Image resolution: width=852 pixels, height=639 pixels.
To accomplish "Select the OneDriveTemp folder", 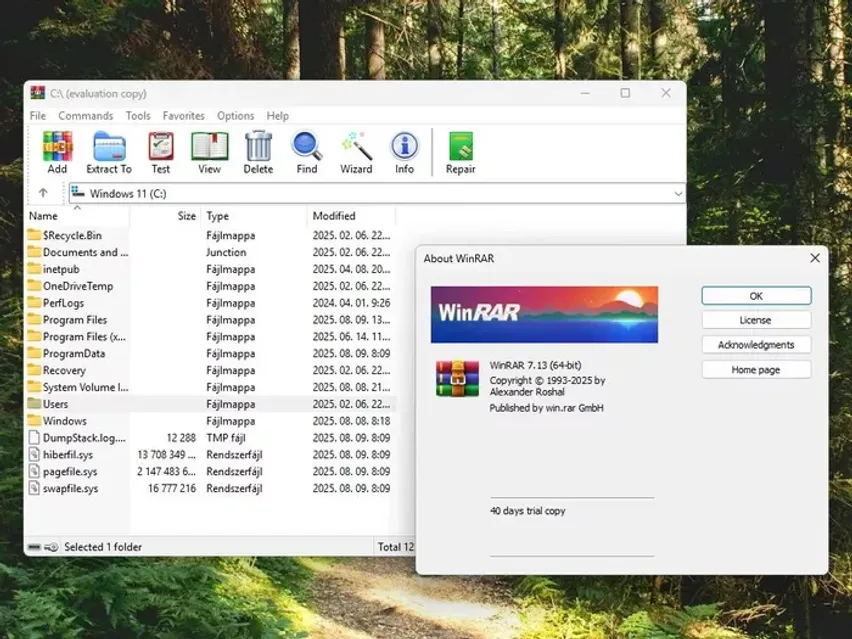I will click(78, 286).
